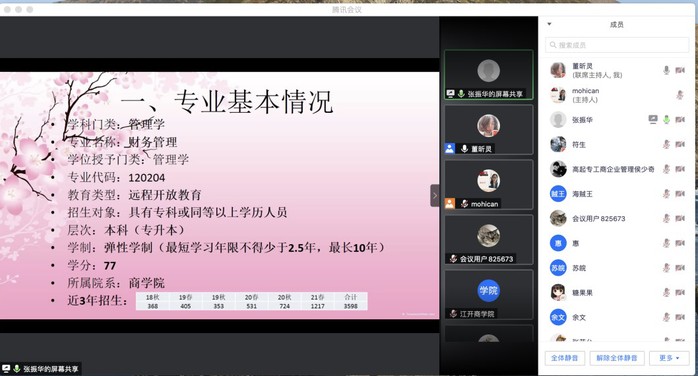Toggle microphone for 董昕灵 in member list
The width and height of the screenshot is (698, 376).
666,70
